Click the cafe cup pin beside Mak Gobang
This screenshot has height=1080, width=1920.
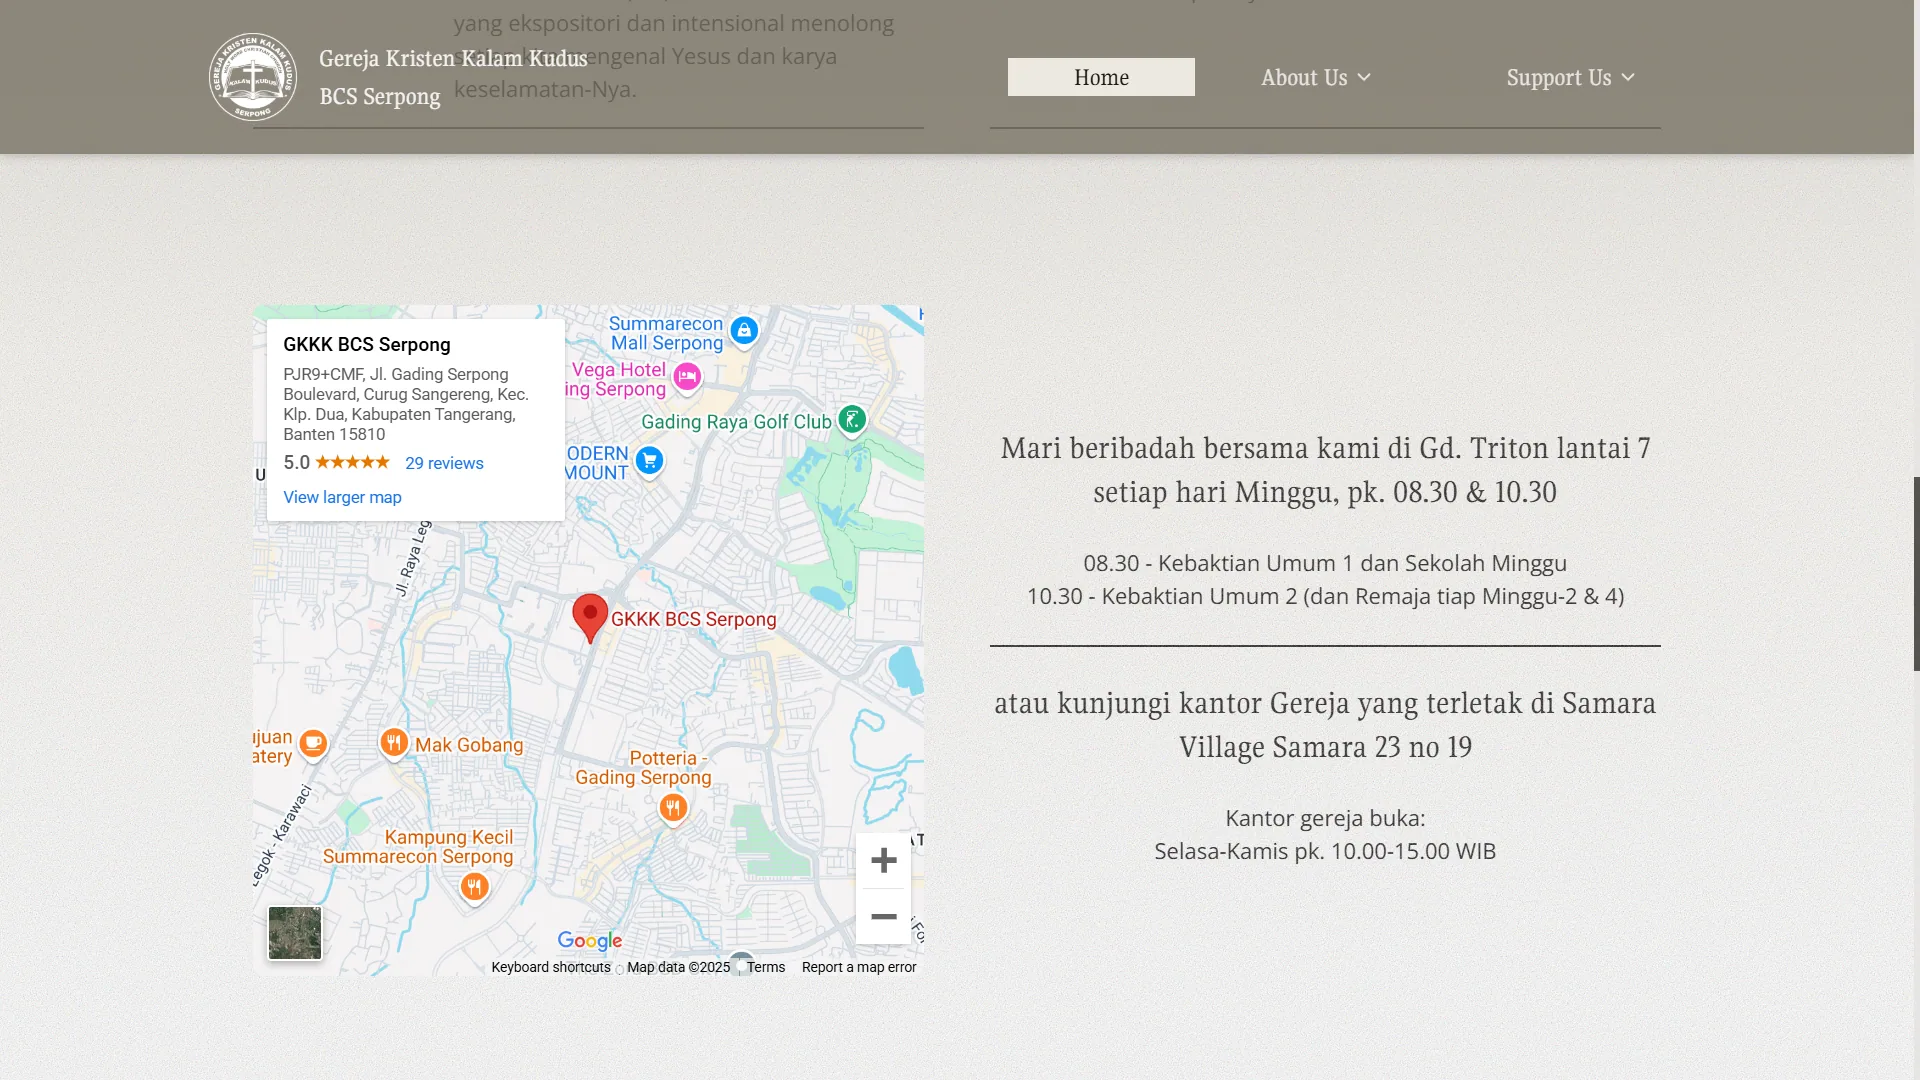[313, 744]
